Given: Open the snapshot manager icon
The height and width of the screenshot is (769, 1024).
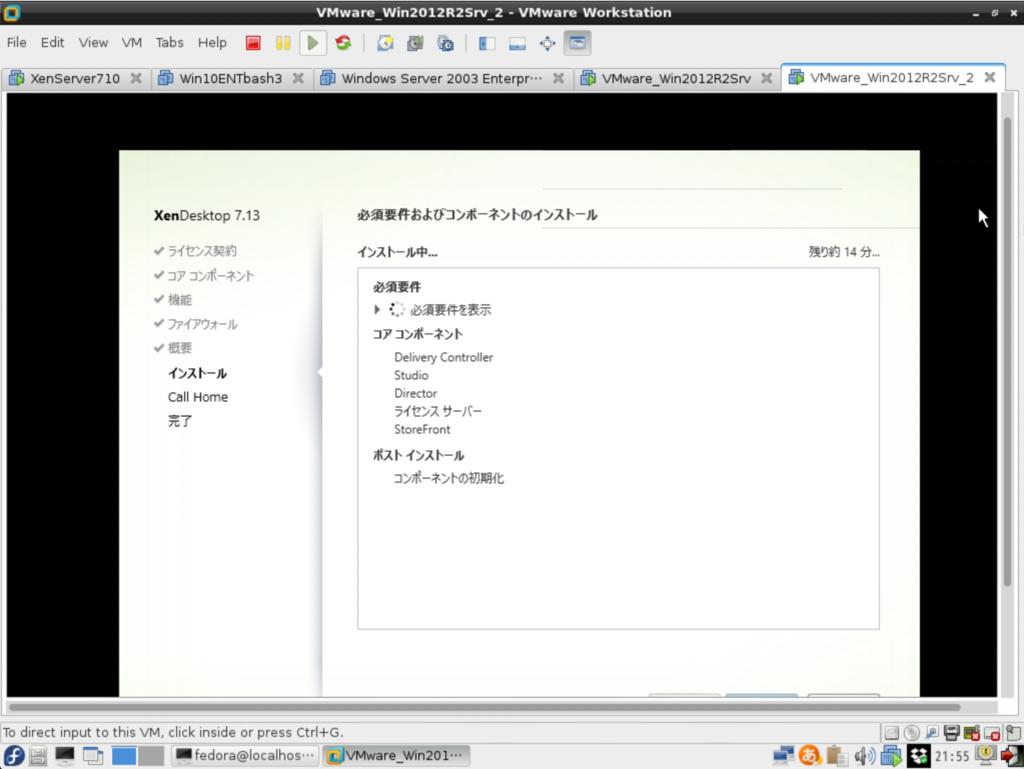Looking at the screenshot, I should (446, 43).
